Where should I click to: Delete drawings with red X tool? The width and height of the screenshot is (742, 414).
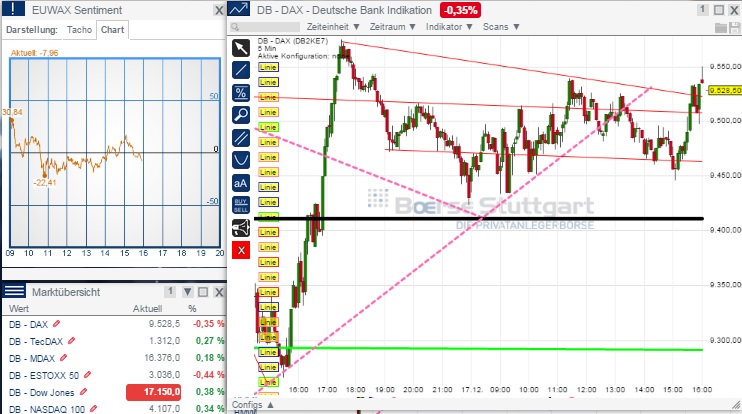[x=240, y=250]
